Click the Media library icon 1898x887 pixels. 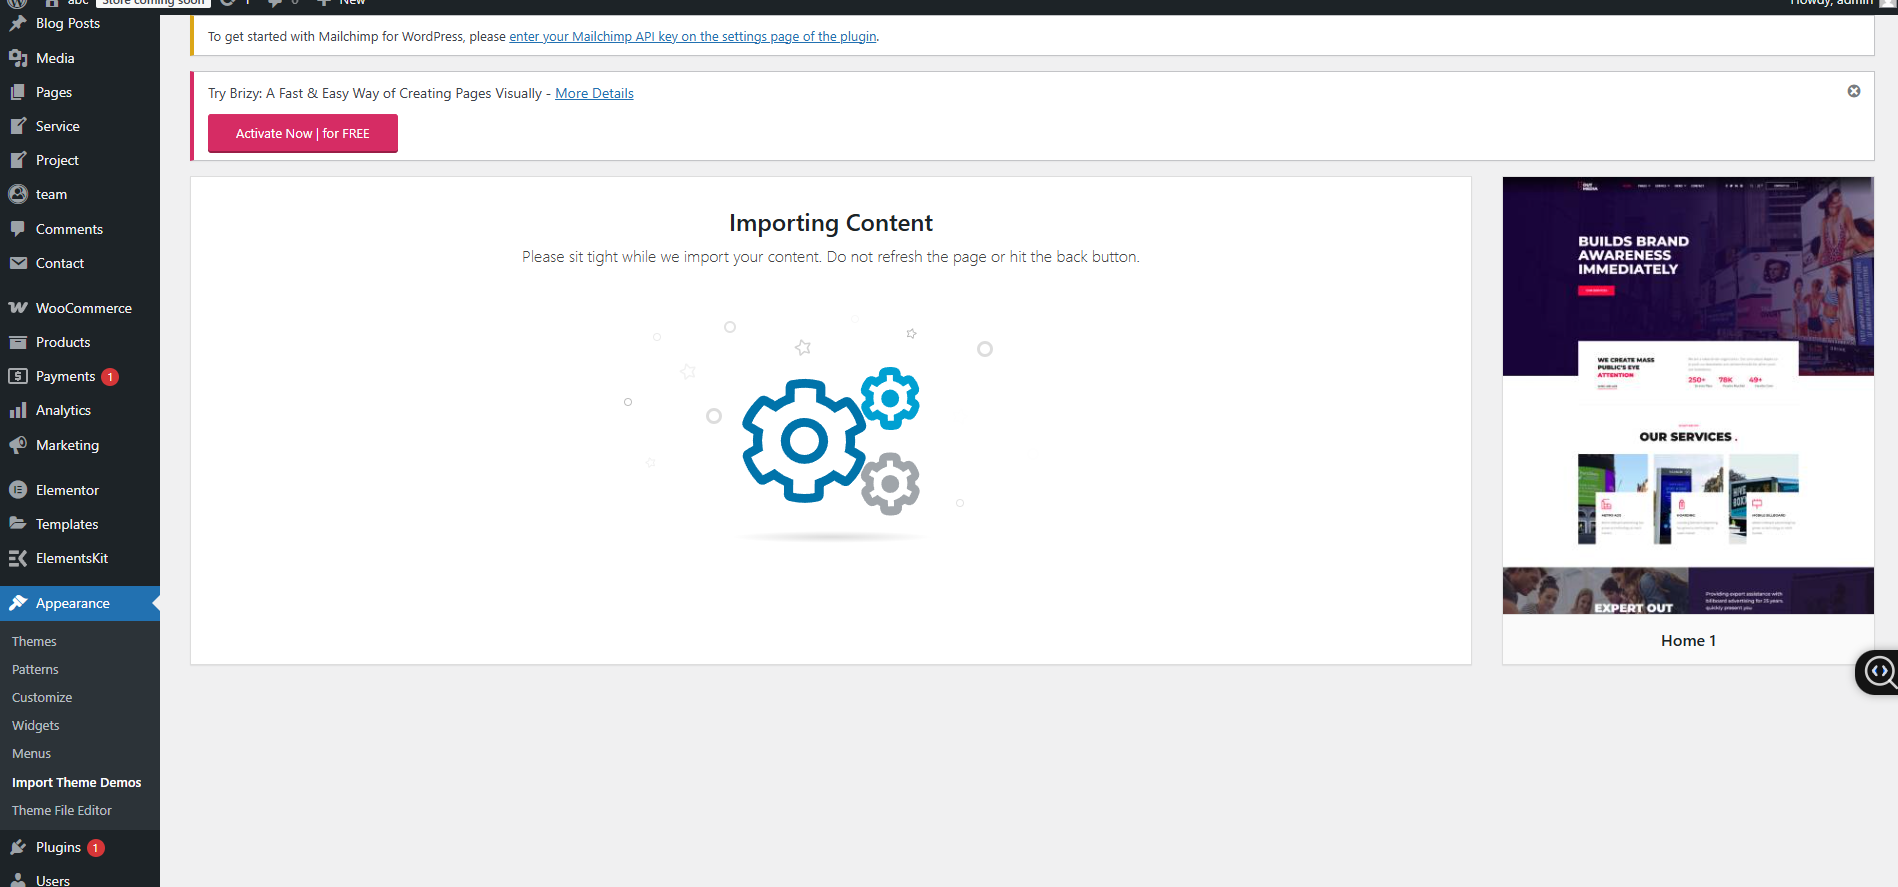click(x=18, y=58)
